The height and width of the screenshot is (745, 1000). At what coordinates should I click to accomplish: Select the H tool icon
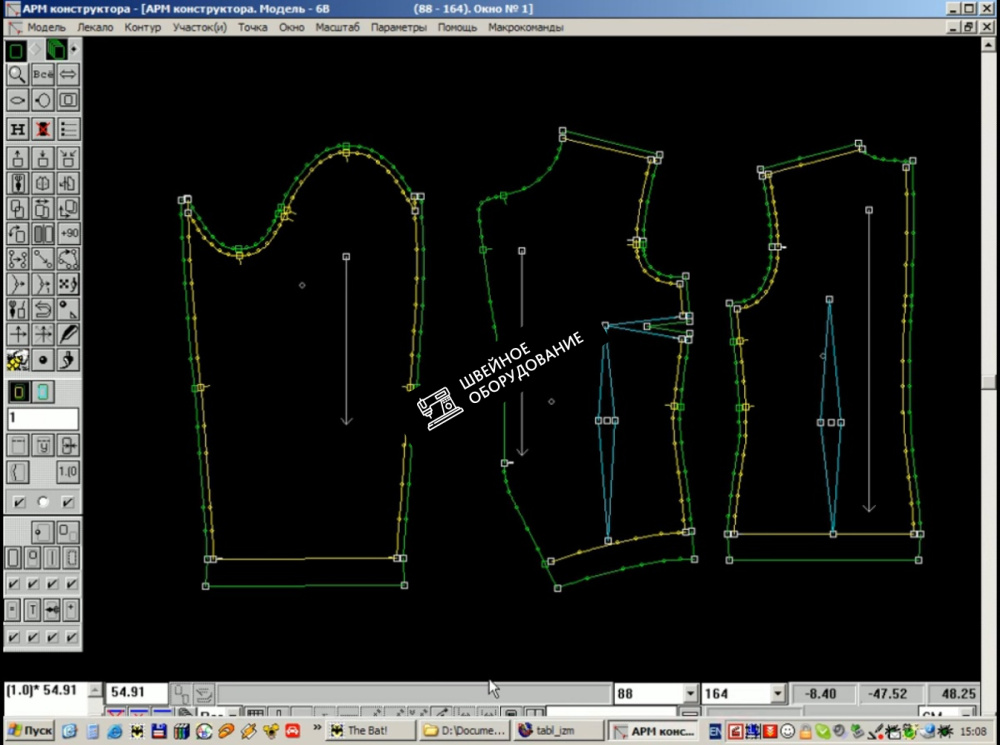click(x=17, y=129)
